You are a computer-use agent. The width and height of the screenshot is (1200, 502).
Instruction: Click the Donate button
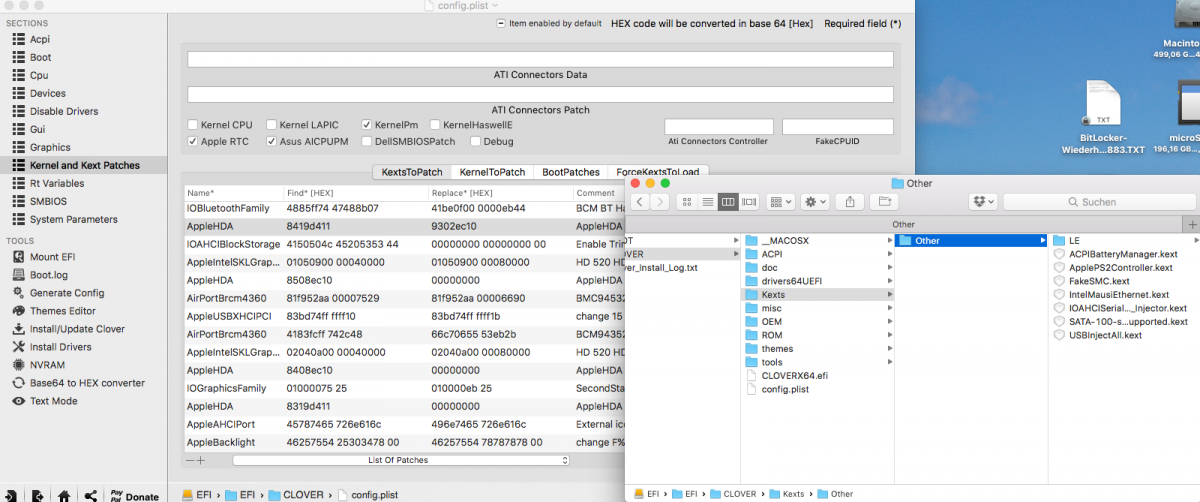pos(141,496)
